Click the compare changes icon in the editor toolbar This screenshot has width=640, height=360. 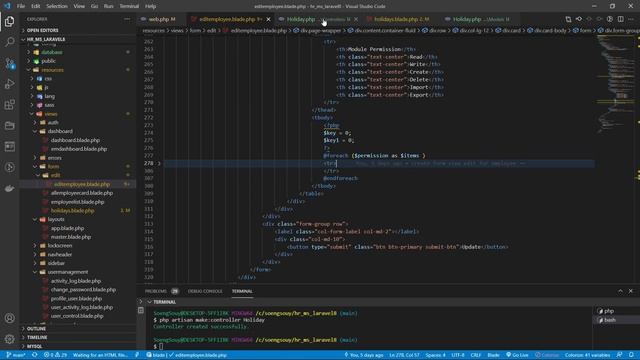pos(568,19)
